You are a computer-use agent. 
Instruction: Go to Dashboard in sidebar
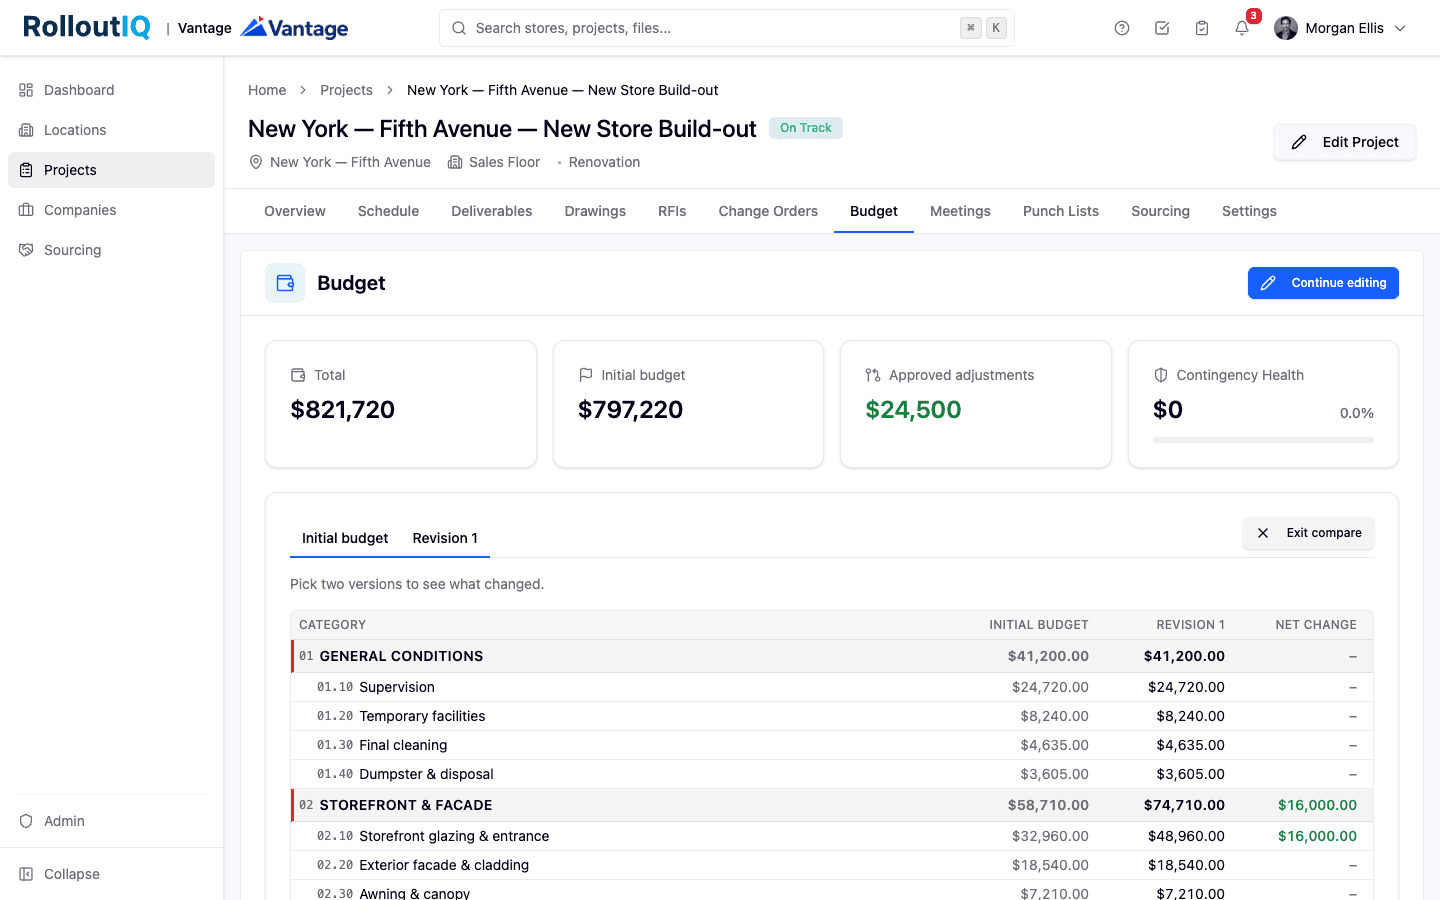[111, 90]
